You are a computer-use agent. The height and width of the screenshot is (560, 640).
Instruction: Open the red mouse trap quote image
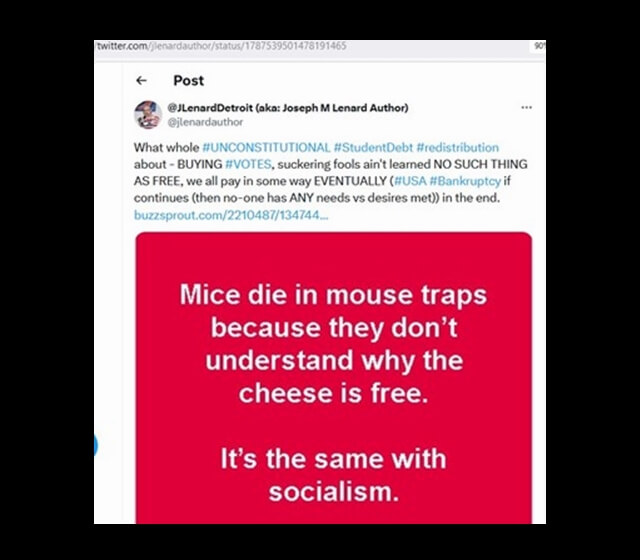[x=333, y=378]
